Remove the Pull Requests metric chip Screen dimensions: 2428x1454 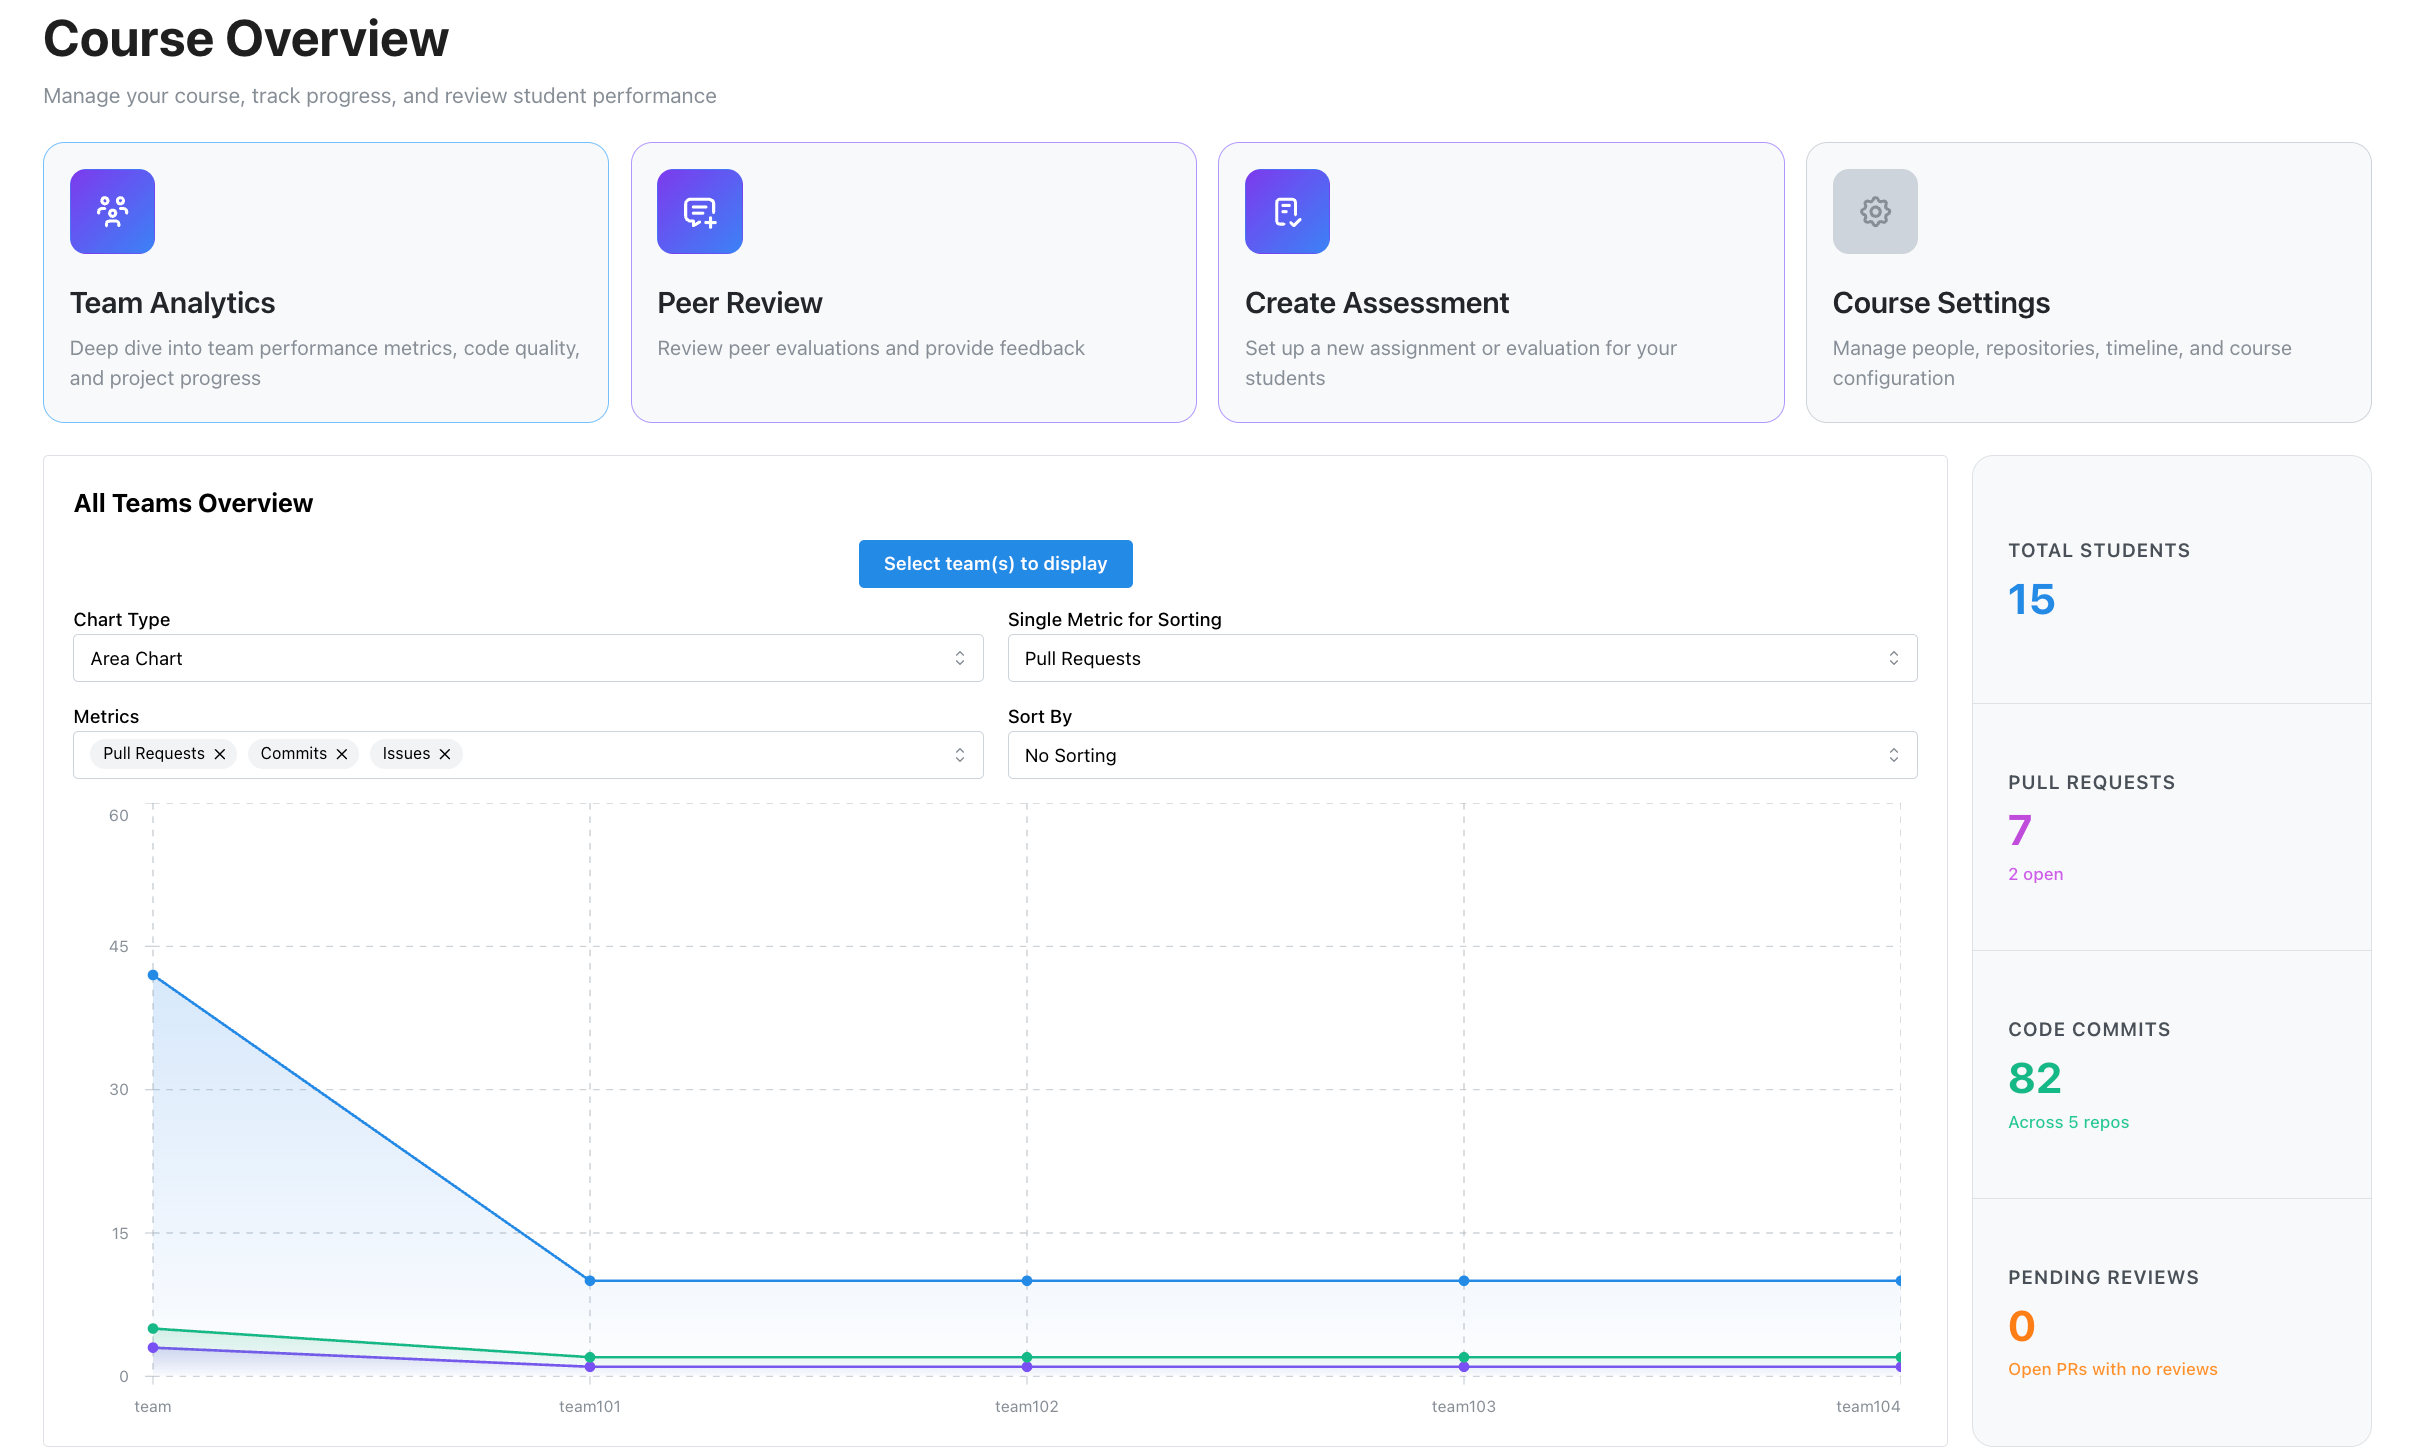pos(220,754)
